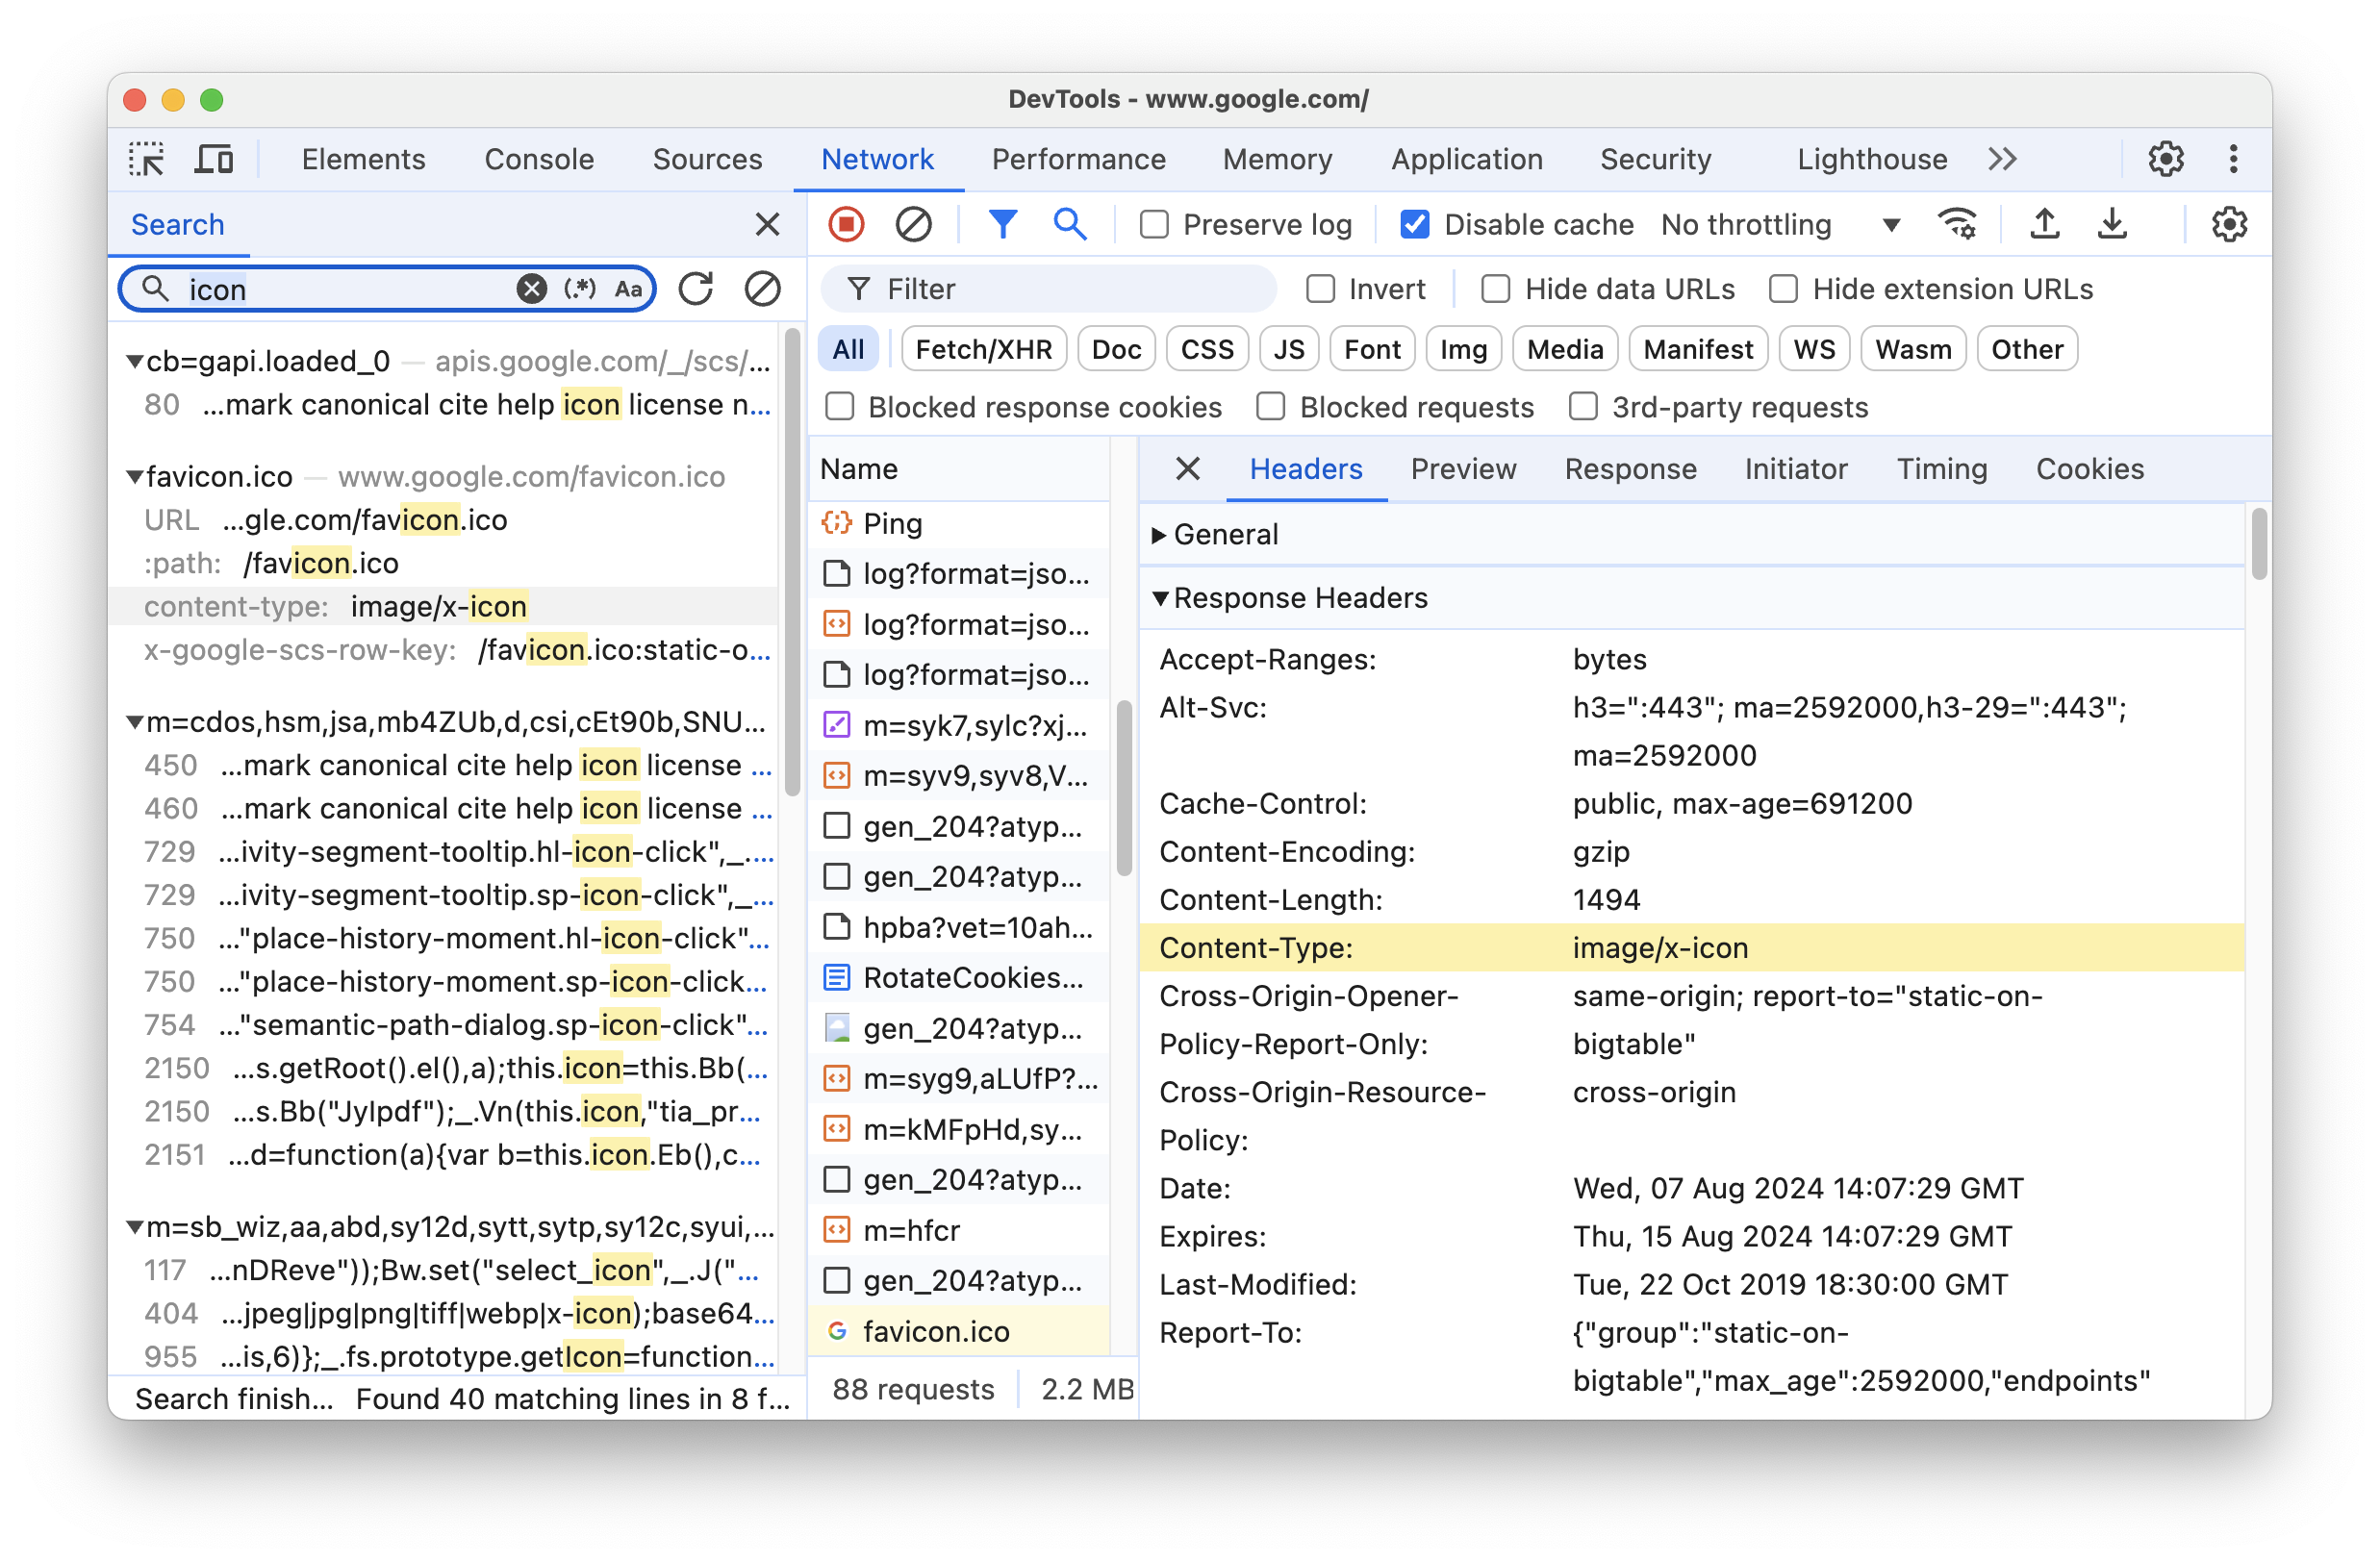Click the Fetch/XHR filter button

(981, 348)
